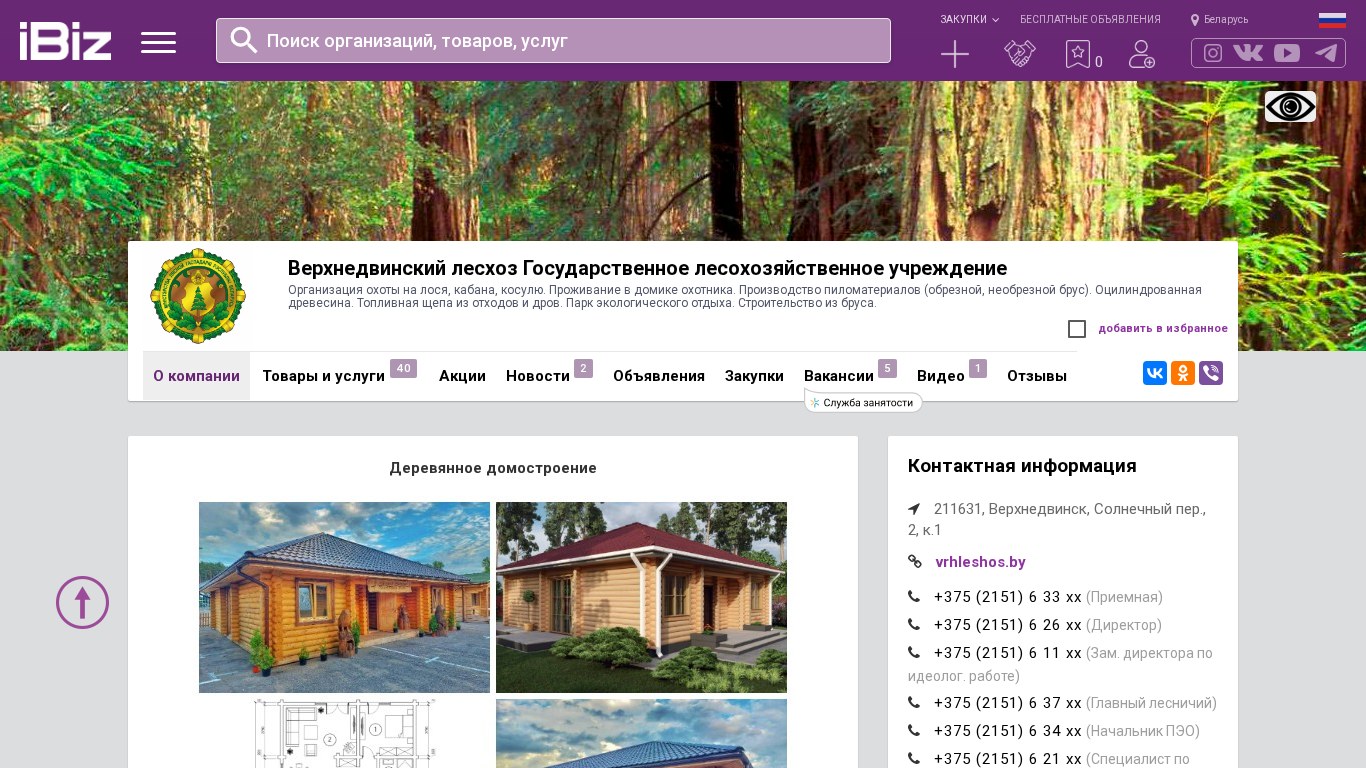
Task: Click phone icon beside Приемная number
Action: pyautogui.click(x=914, y=597)
